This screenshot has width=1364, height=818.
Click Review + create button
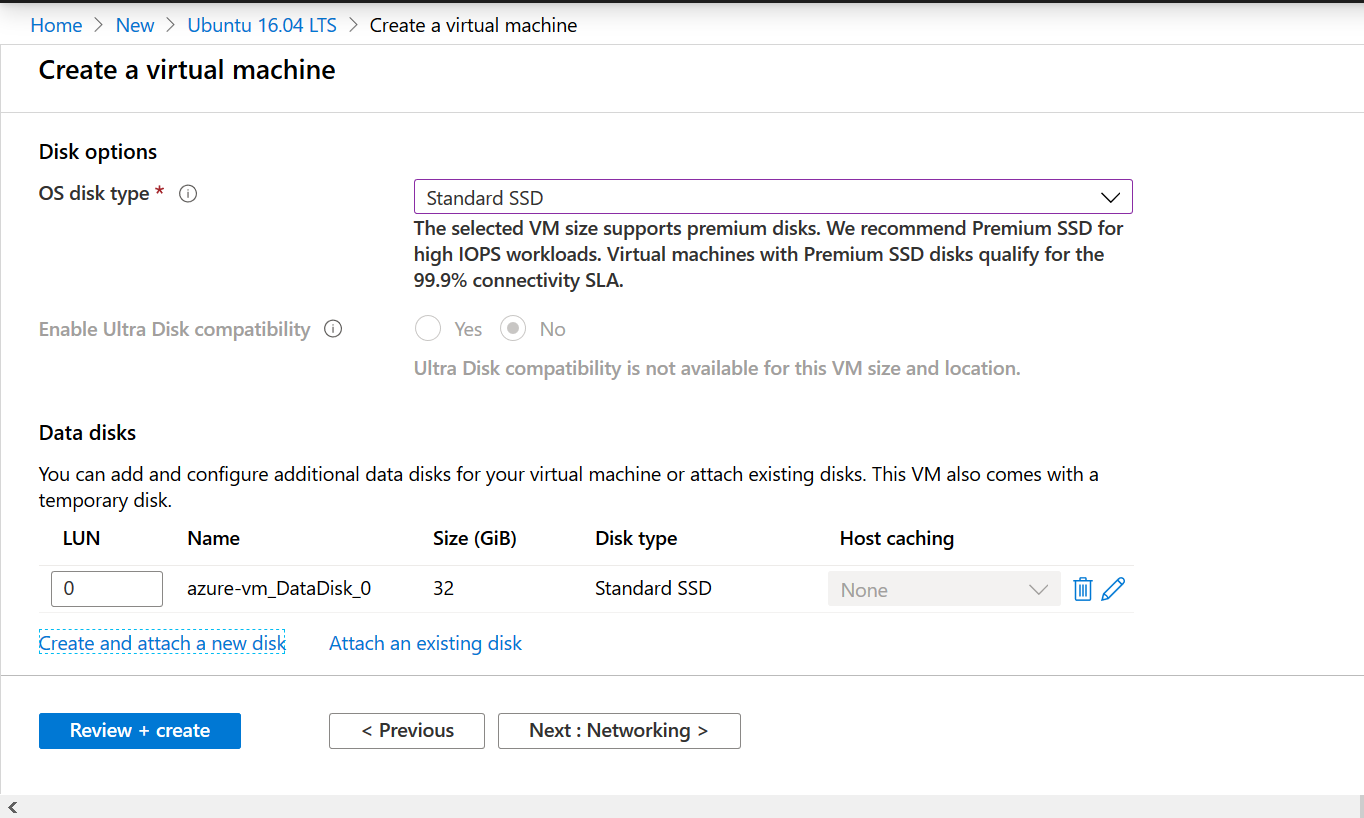pyautogui.click(x=140, y=730)
